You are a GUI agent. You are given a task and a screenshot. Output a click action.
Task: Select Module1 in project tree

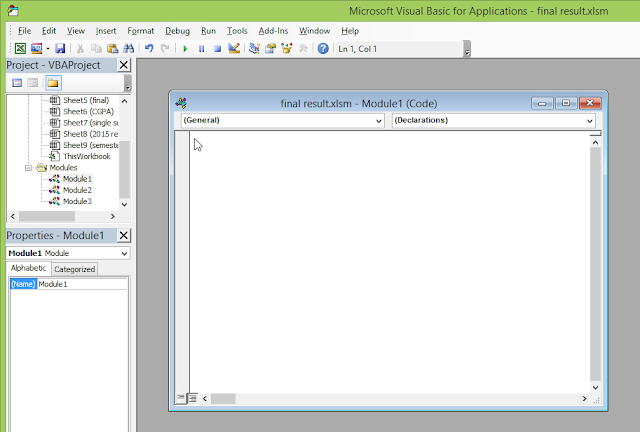[x=78, y=179]
